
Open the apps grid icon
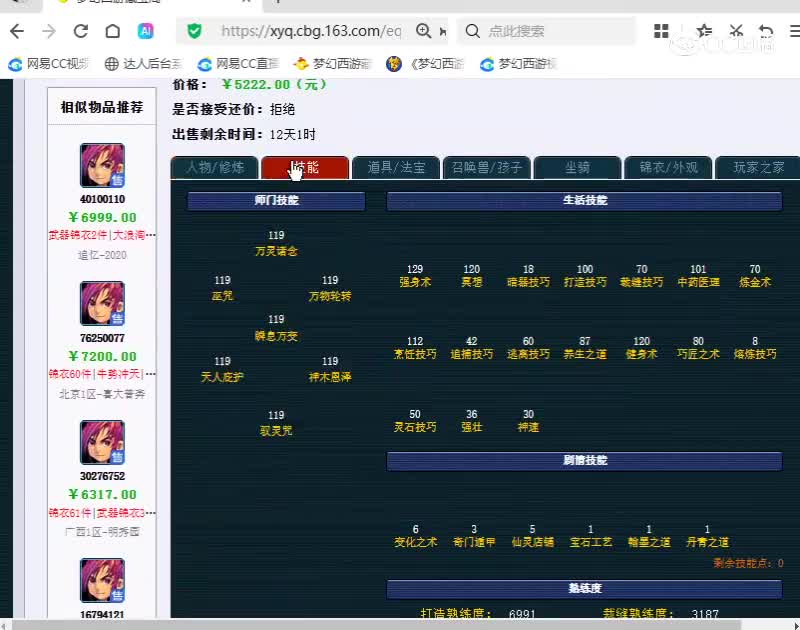click(x=661, y=31)
